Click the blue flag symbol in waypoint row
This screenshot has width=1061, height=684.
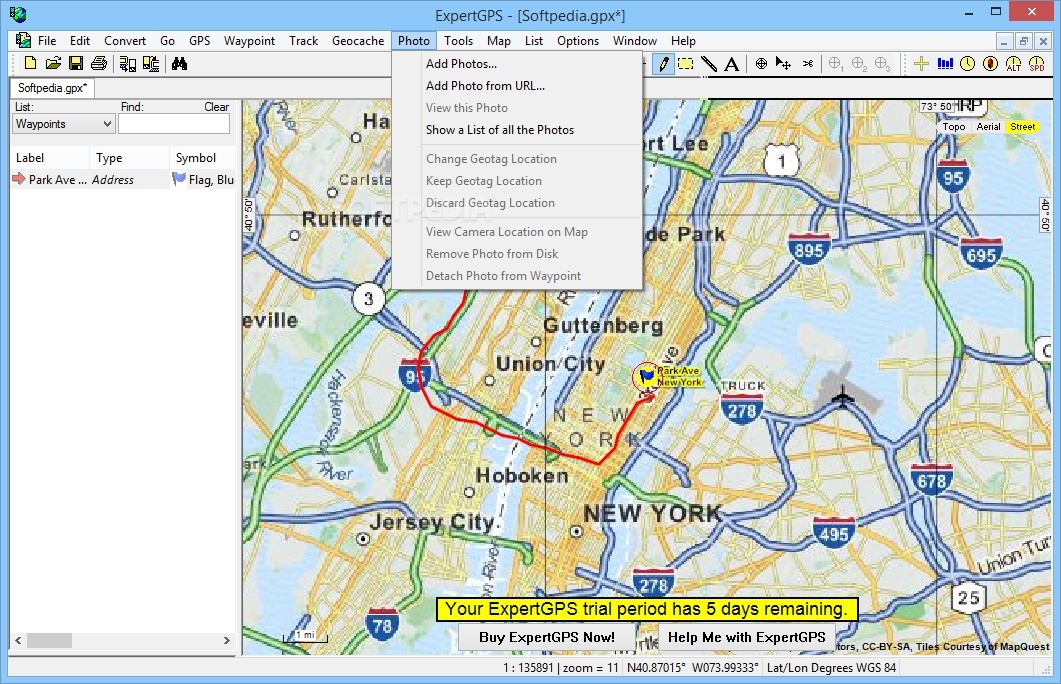click(179, 179)
